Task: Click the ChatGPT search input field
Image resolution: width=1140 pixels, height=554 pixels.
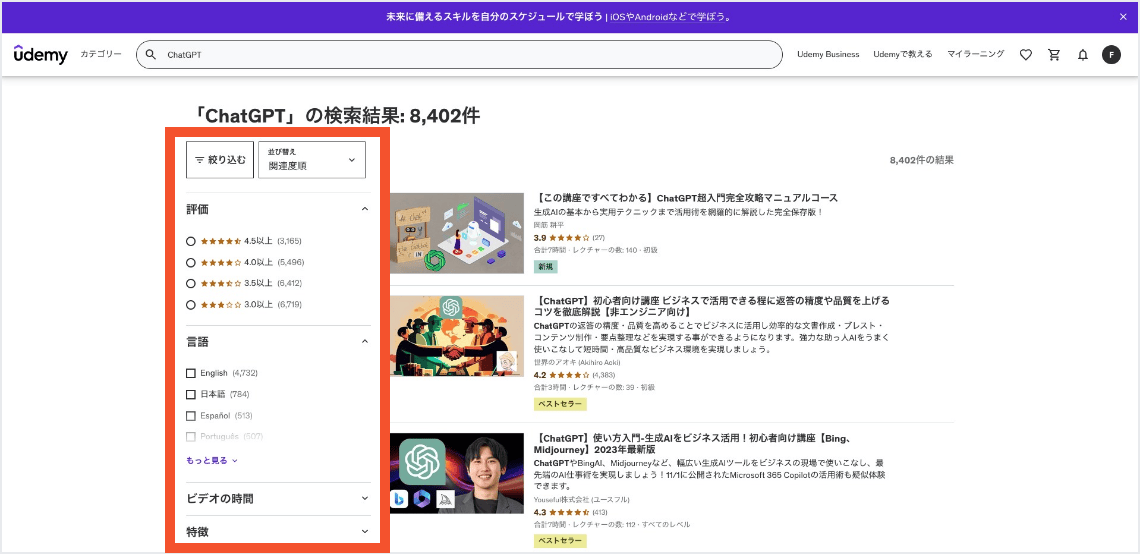Action: tap(459, 55)
